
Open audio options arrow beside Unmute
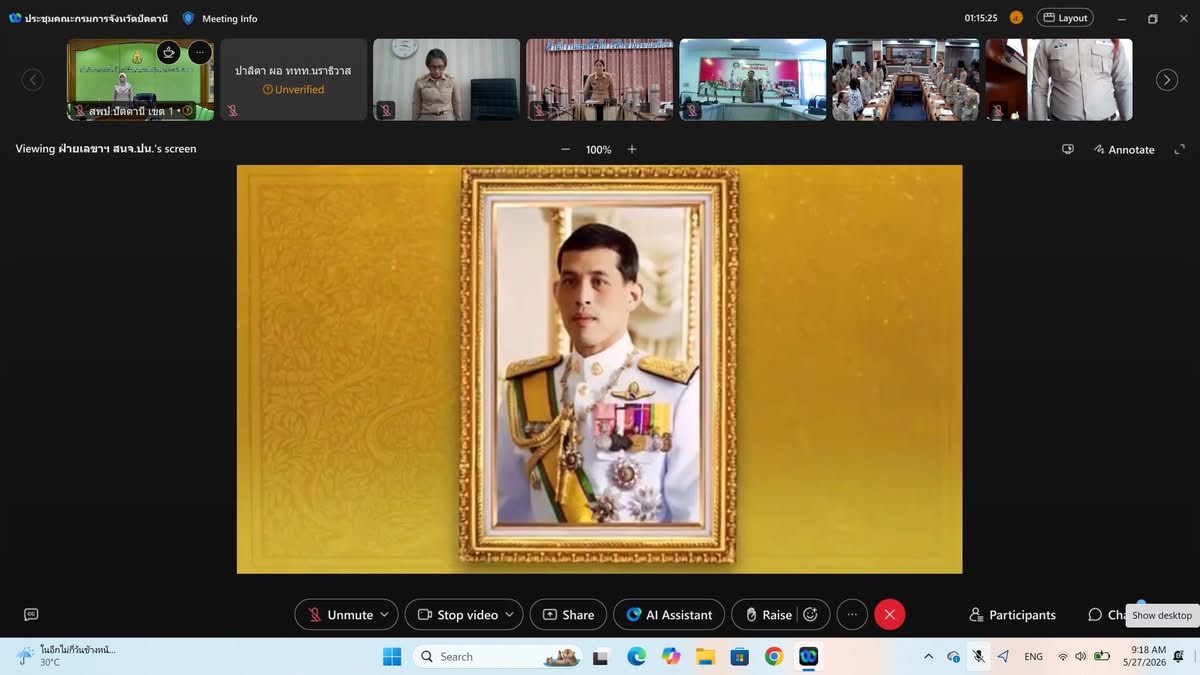tap(386, 614)
